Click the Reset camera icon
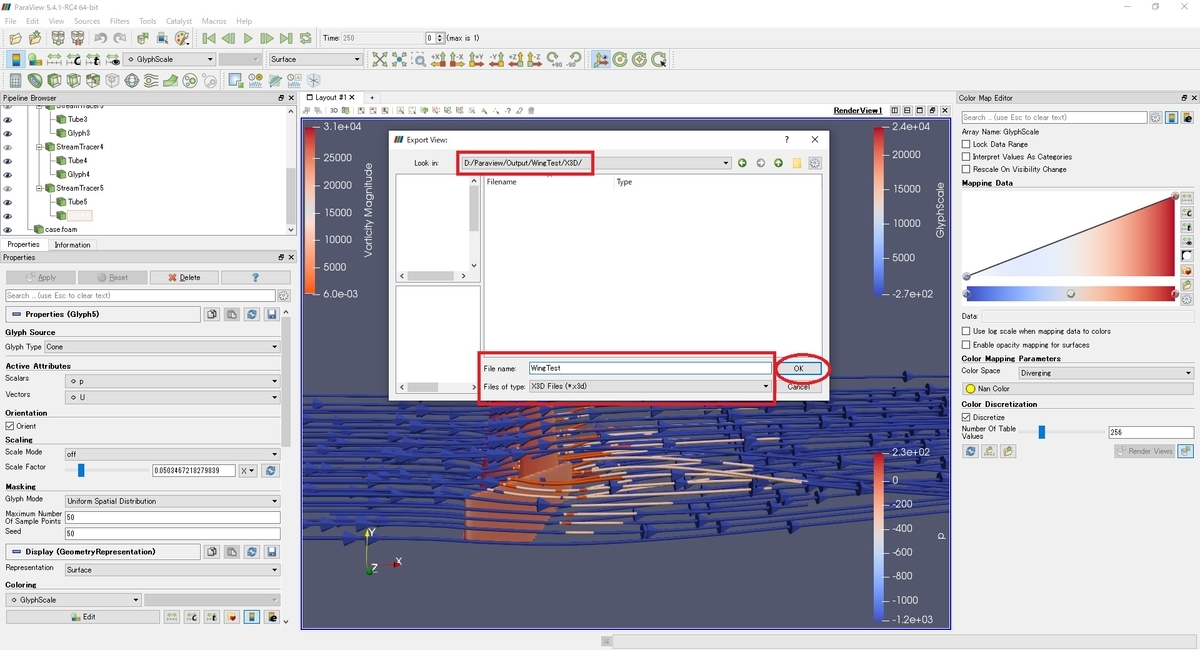The image size is (1200, 650). click(x=380, y=59)
